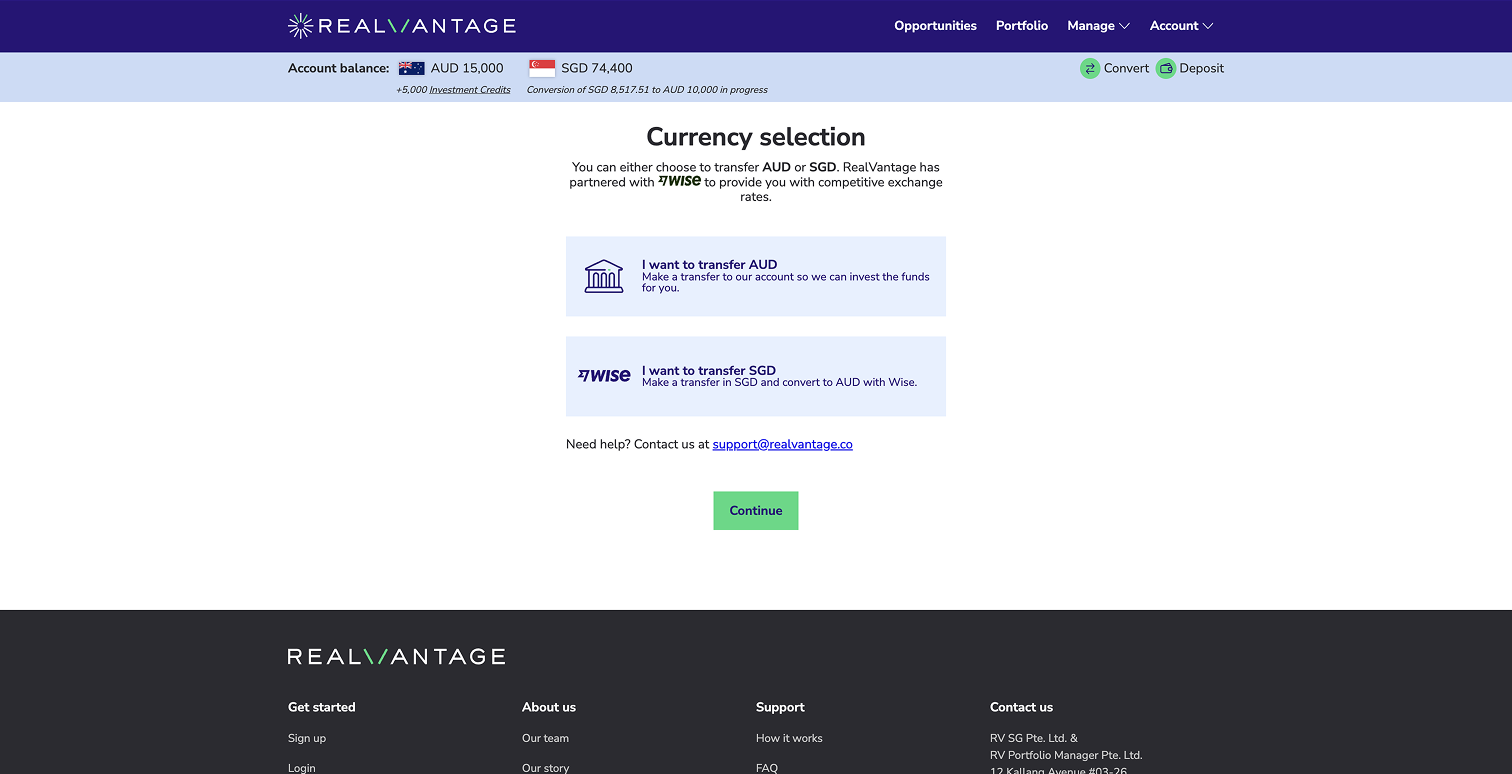Open the Investment Credits link

coord(470,90)
